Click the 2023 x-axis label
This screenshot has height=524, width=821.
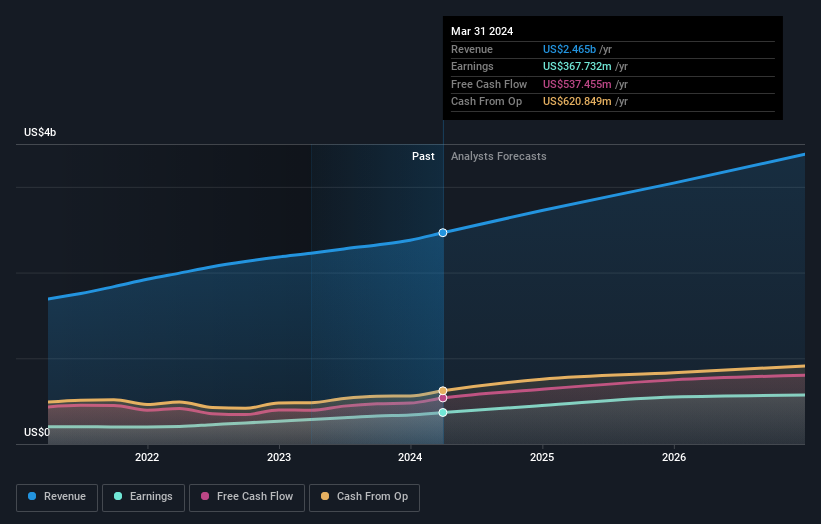click(279, 458)
